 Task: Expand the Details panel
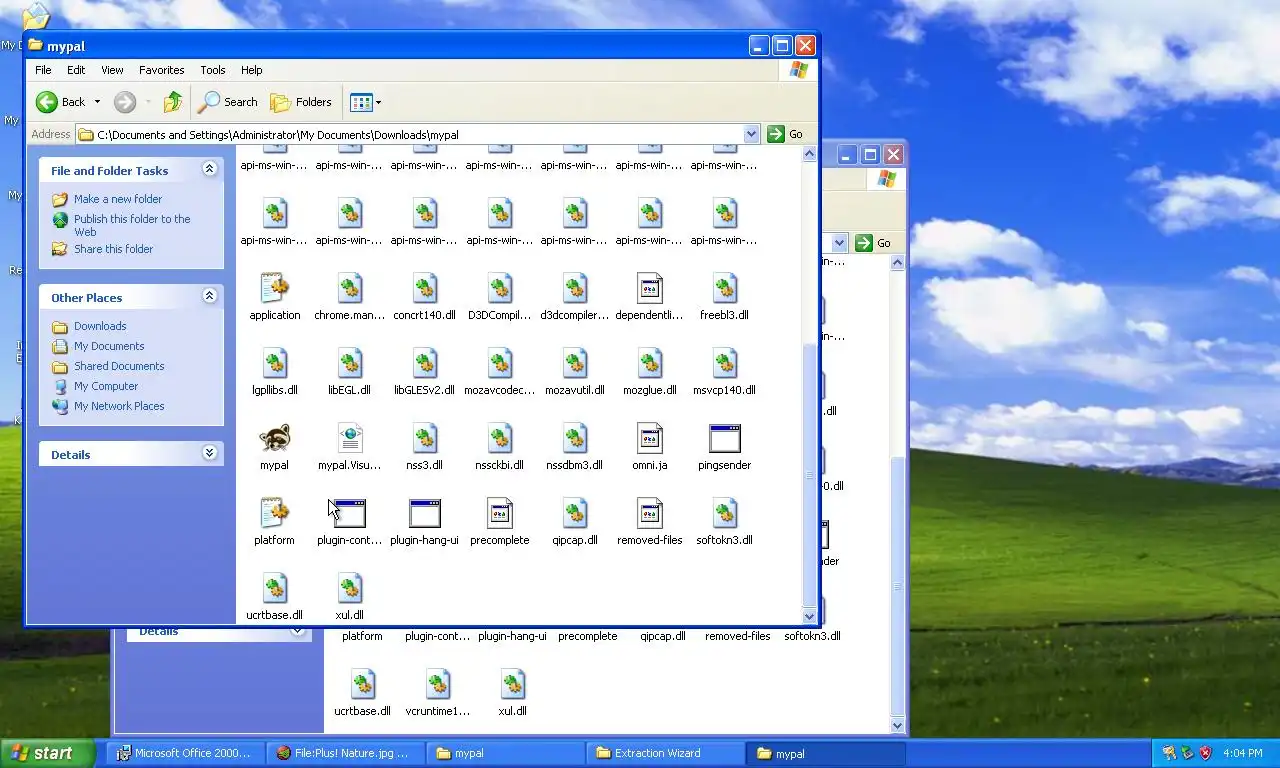(x=209, y=453)
